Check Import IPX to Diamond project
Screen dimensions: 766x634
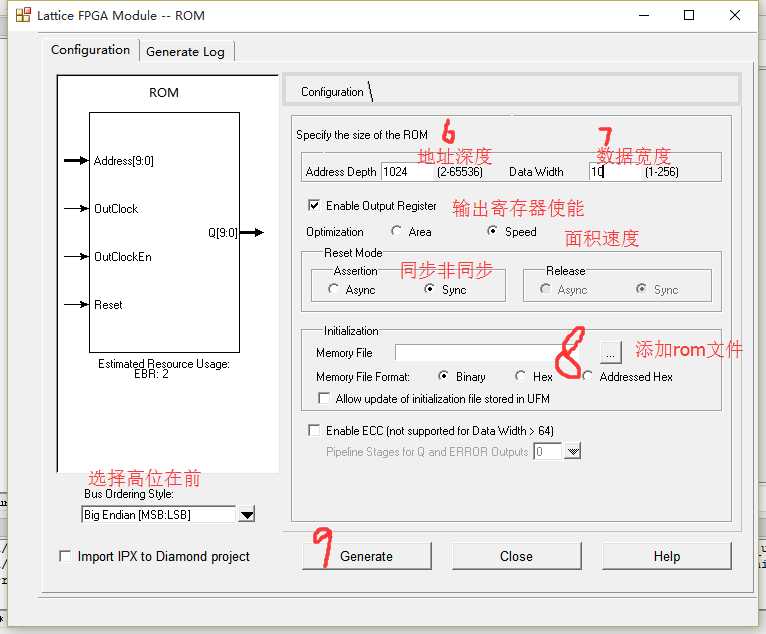pyautogui.click(x=64, y=556)
